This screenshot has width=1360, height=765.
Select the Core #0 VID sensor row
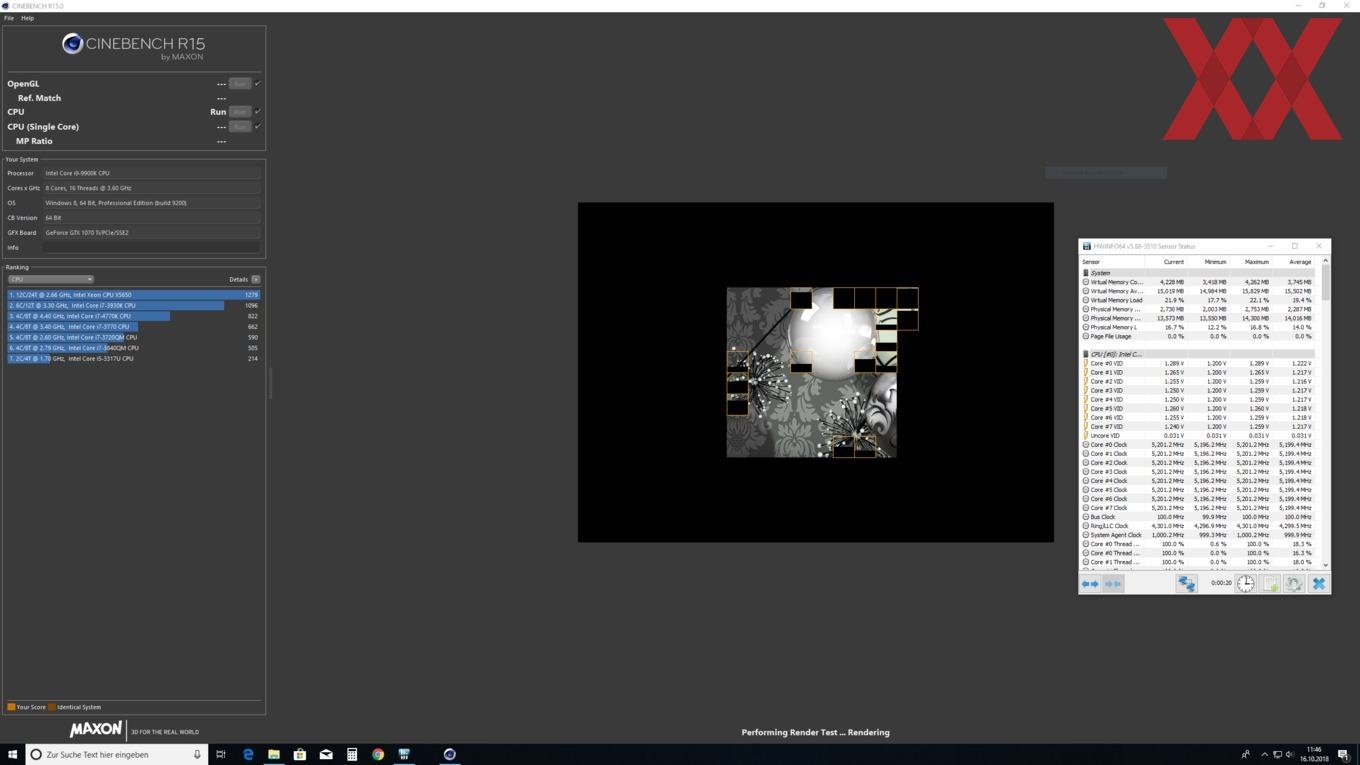click(1200, 363)
